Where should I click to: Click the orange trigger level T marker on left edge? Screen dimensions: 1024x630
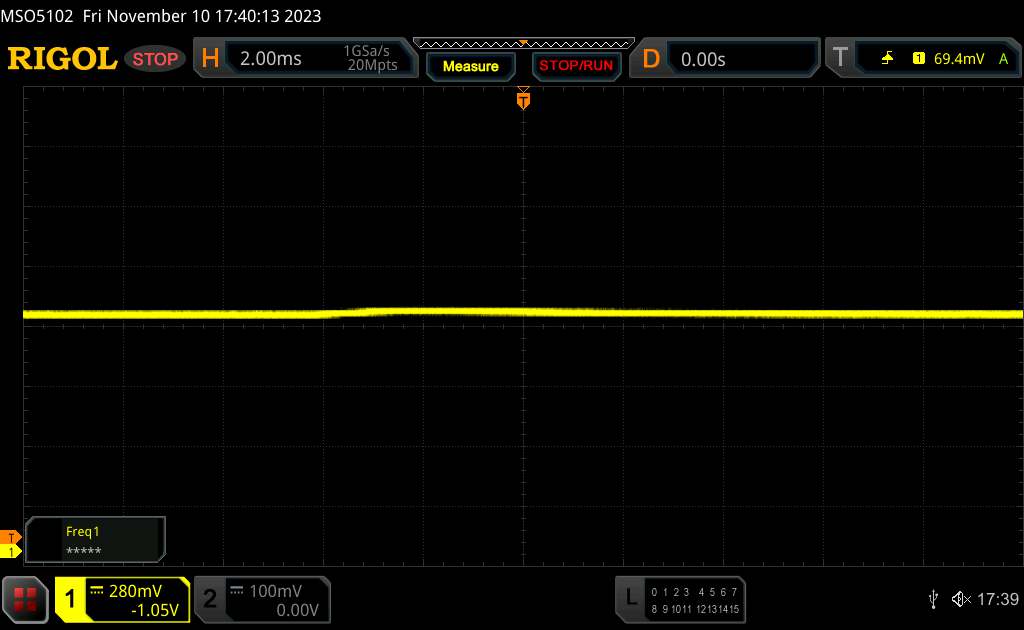(12, 538)
